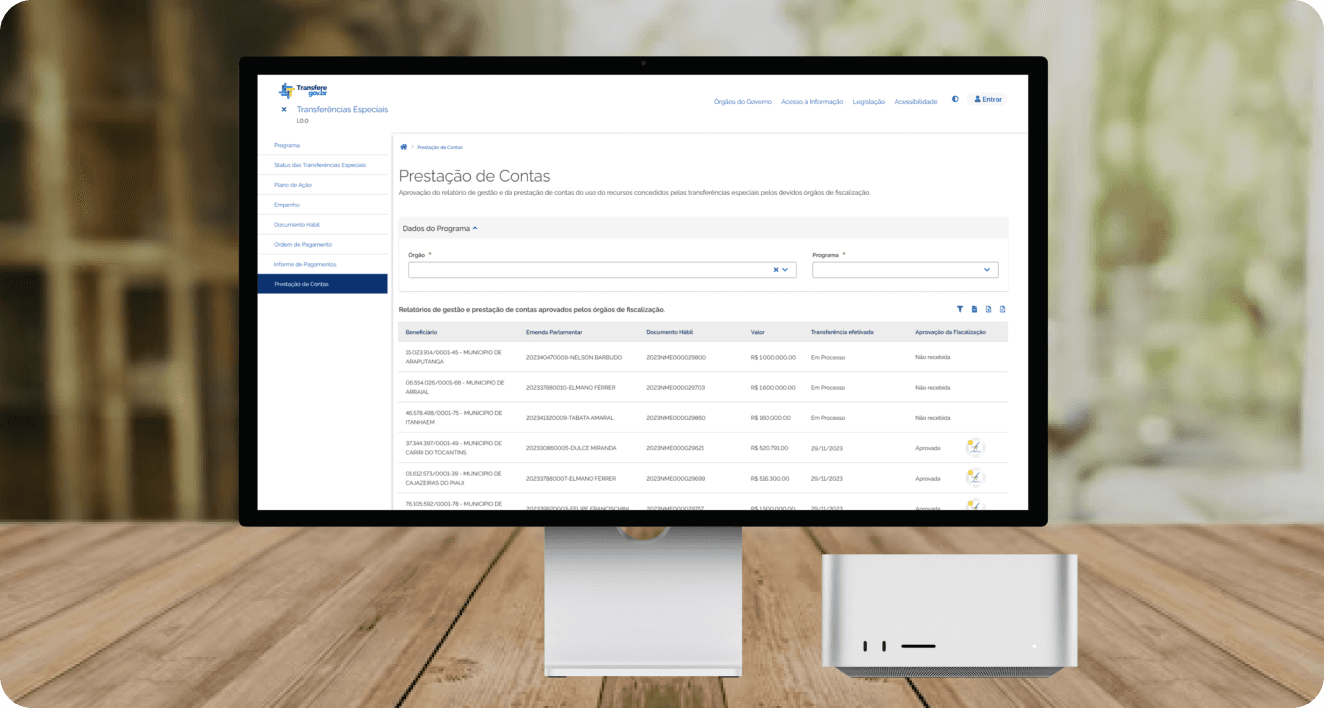The image size is (1324, 708).
Task: Sort by Transferência efetivada column header
Action: [842, 332]
